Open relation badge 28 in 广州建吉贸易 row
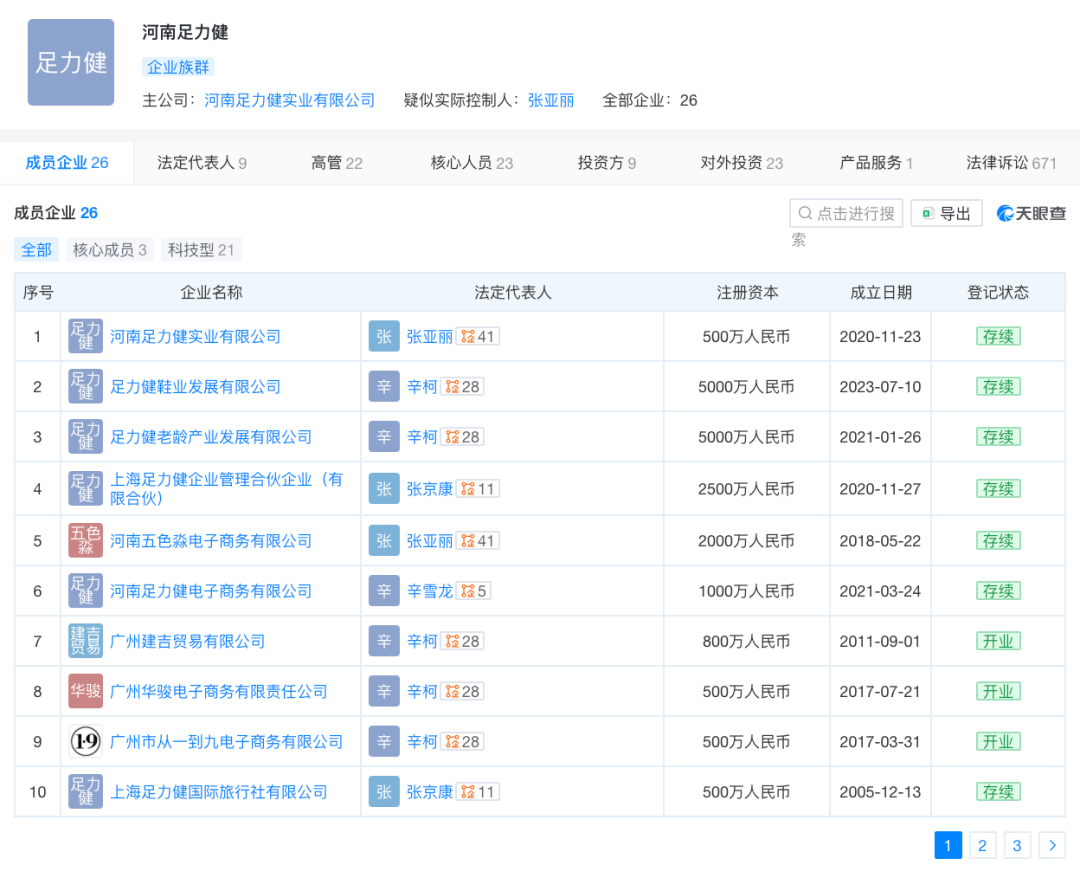 (462, 641)
